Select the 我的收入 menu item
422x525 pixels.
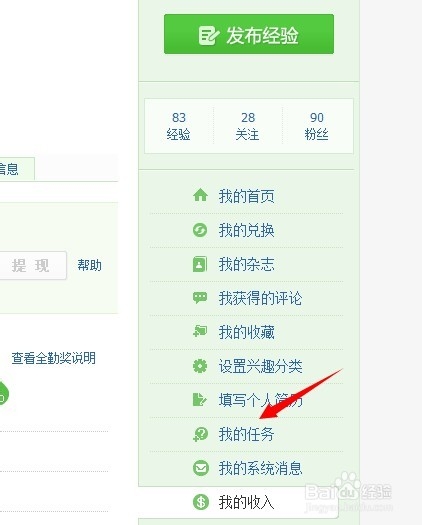pyautogui.click(x=246, y=502)
